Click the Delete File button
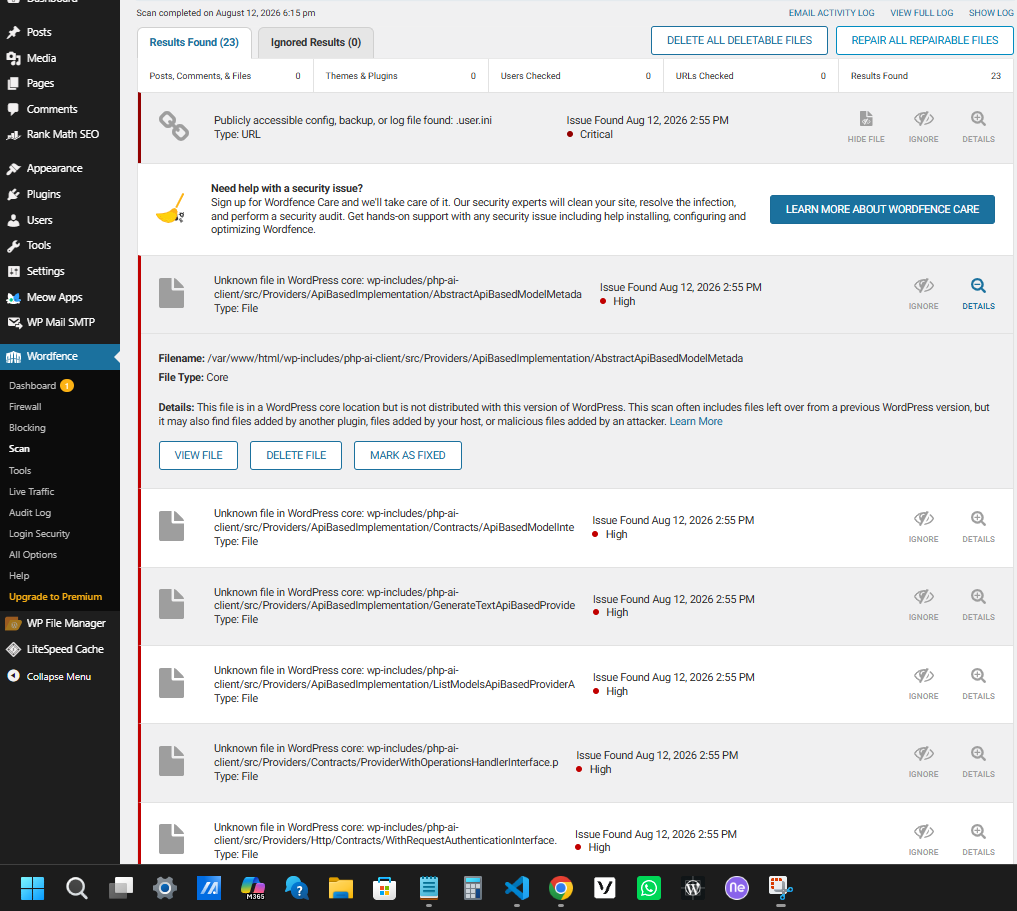 click(296, 455)
